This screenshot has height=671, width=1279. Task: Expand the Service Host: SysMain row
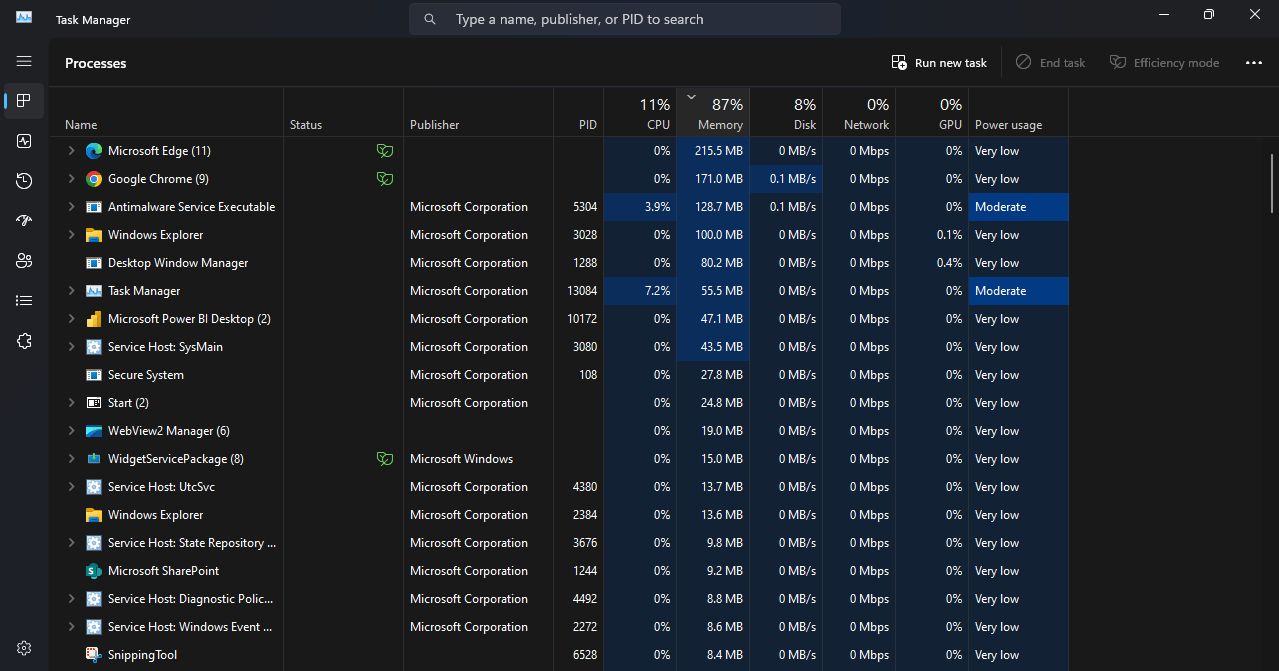tap(71, 347)
